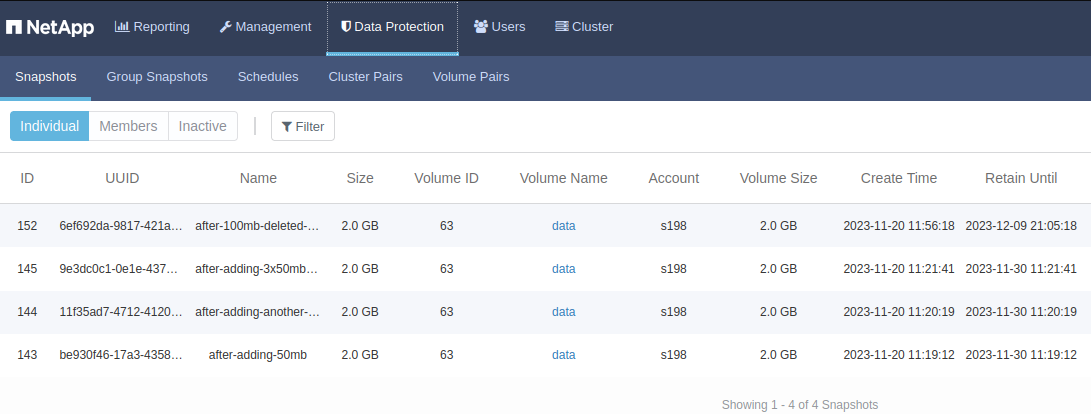Sort by the UUID column header
Viewport: 1091px width, 414px height.
coord(122,178)
